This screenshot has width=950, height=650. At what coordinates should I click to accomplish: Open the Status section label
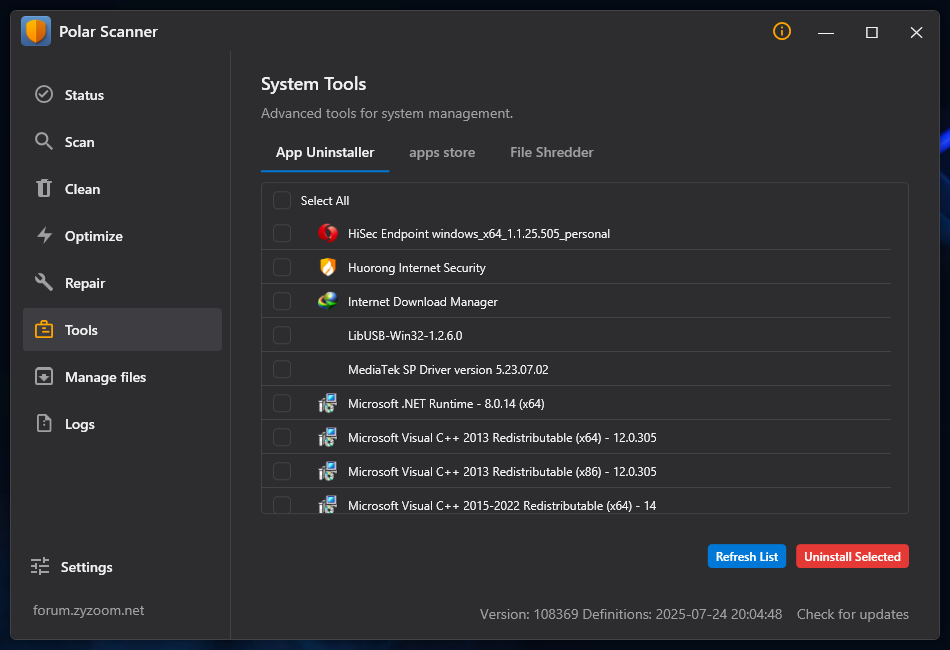(84, 95)
